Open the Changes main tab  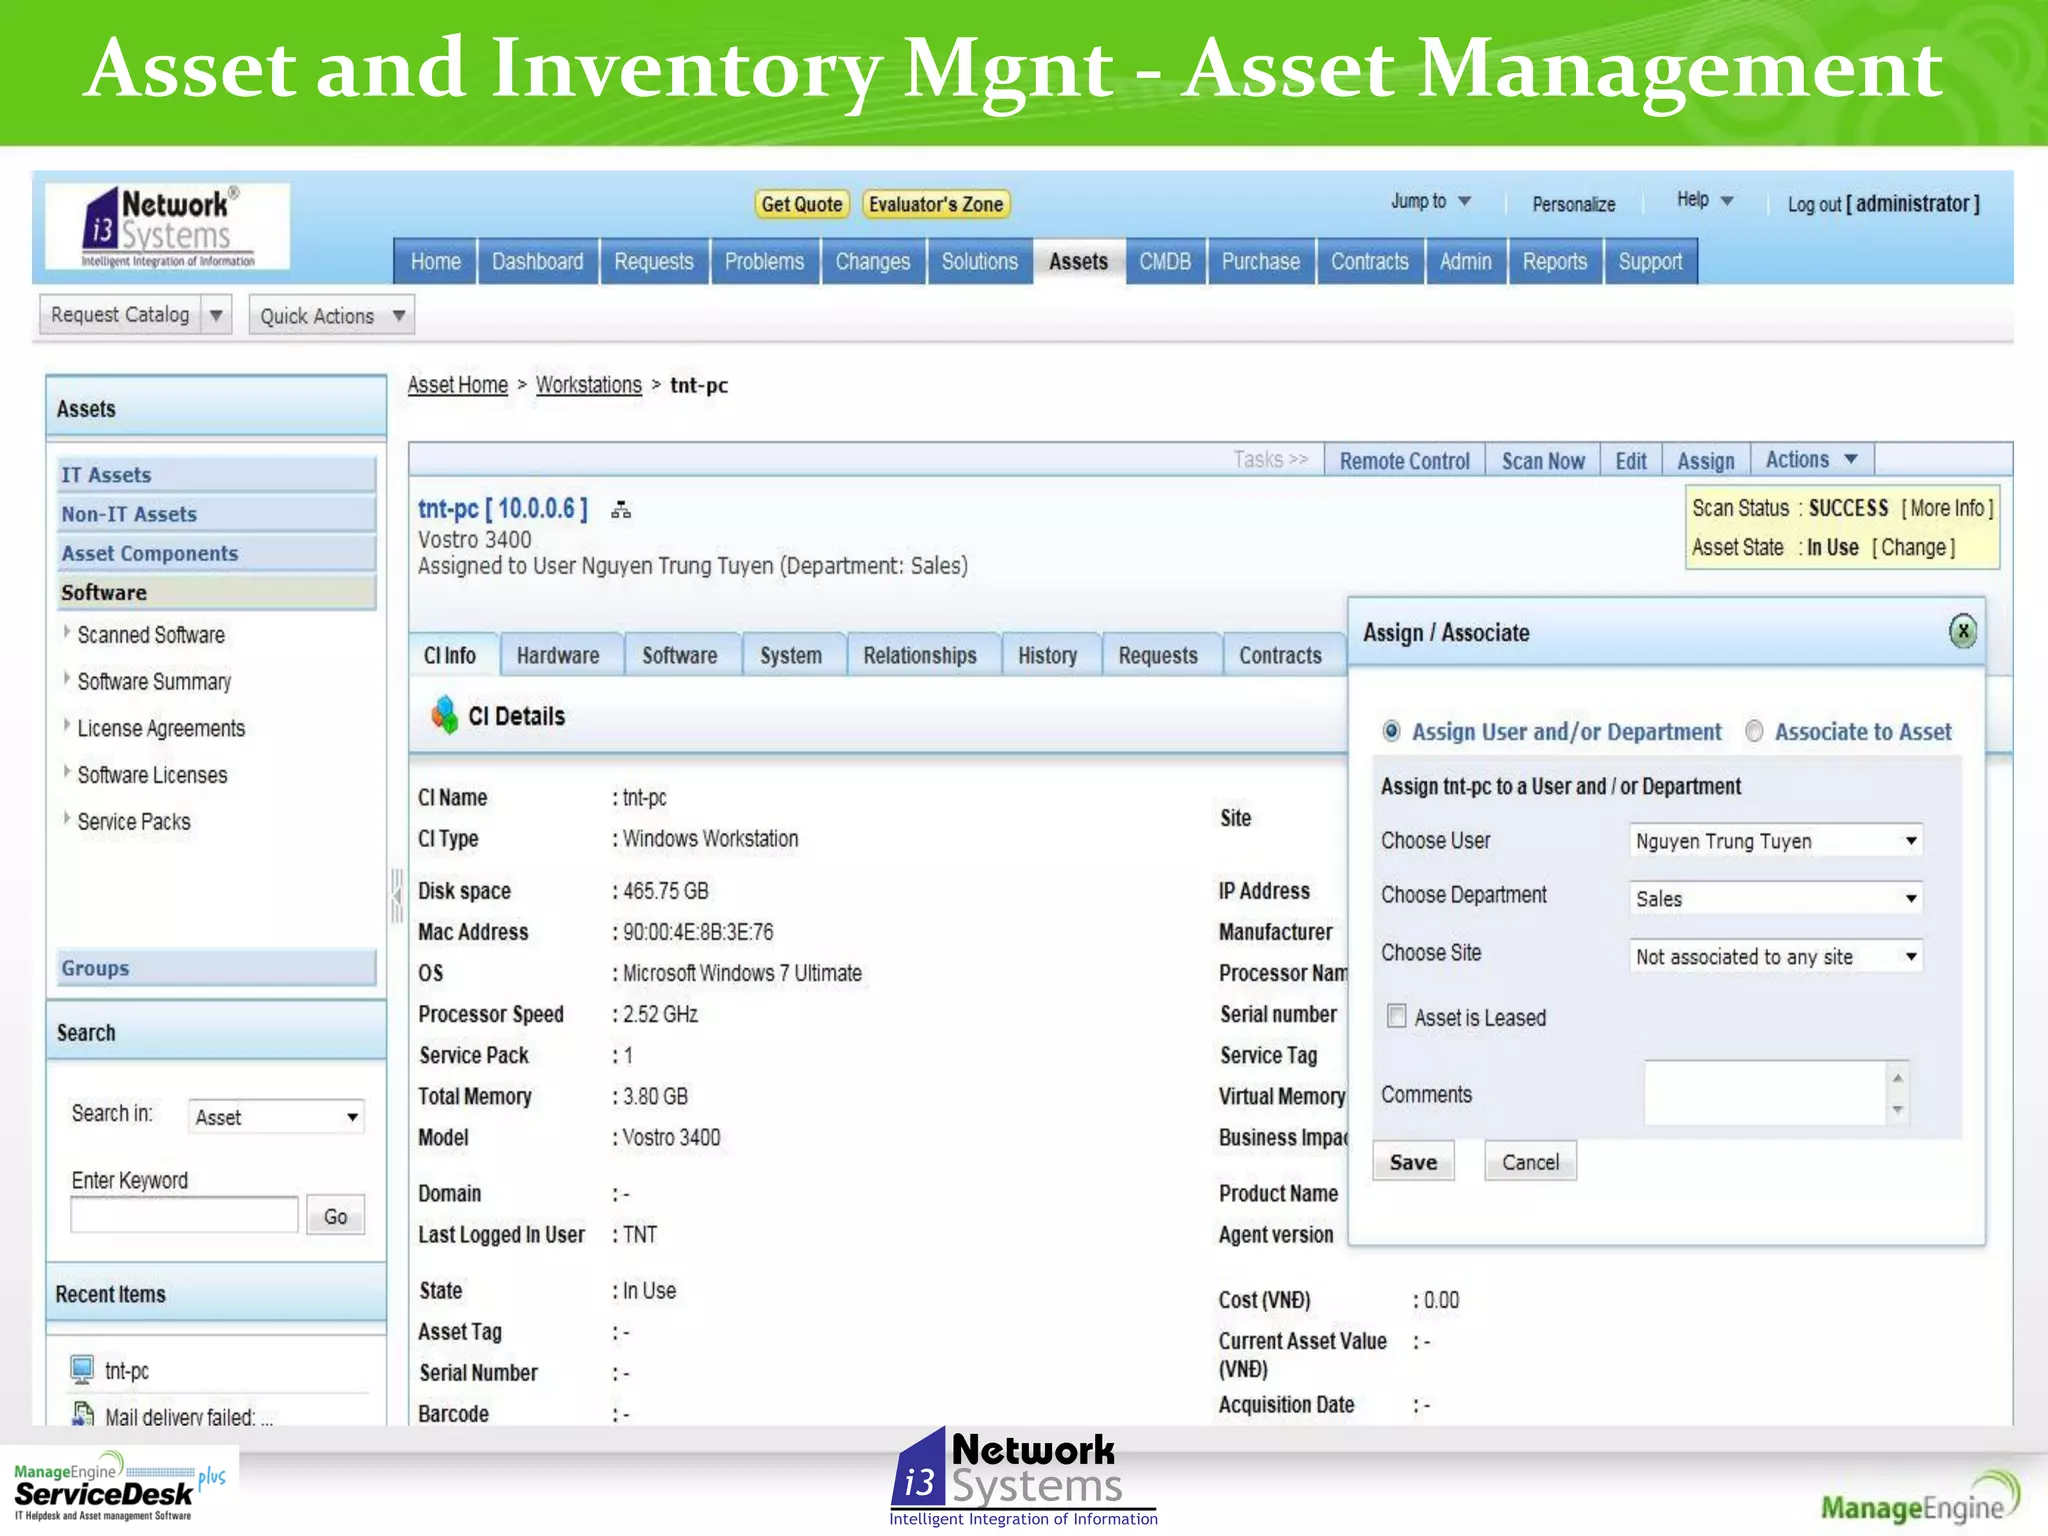[x=873, y=261]
